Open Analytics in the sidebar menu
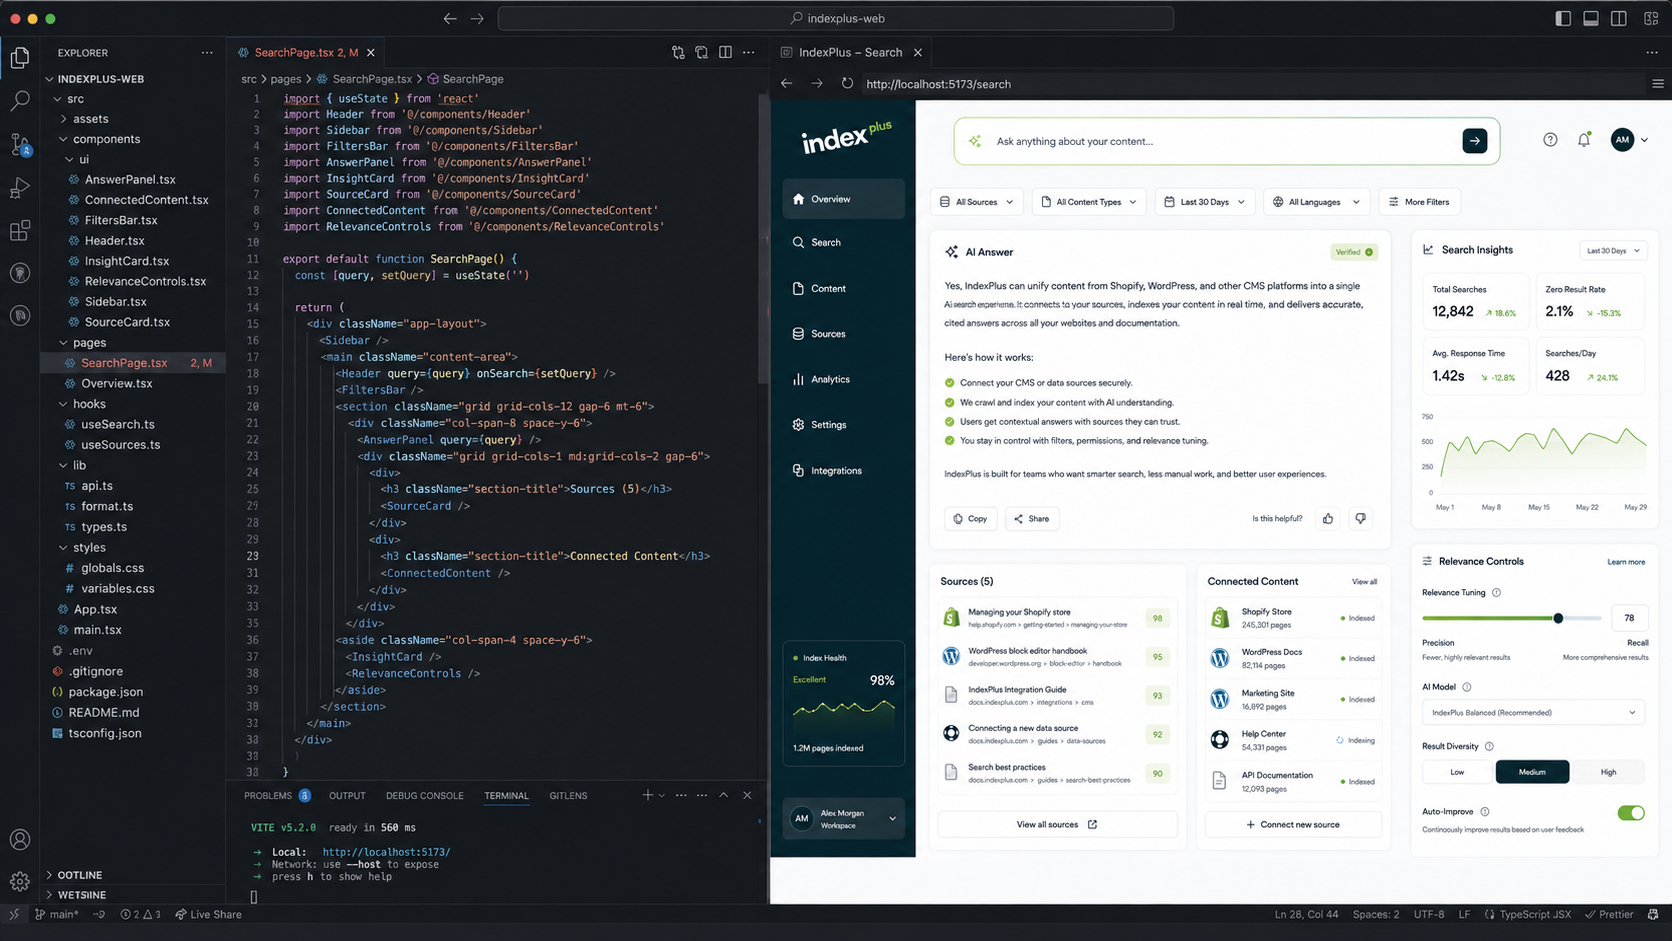1672x941 pixels. 830,379
